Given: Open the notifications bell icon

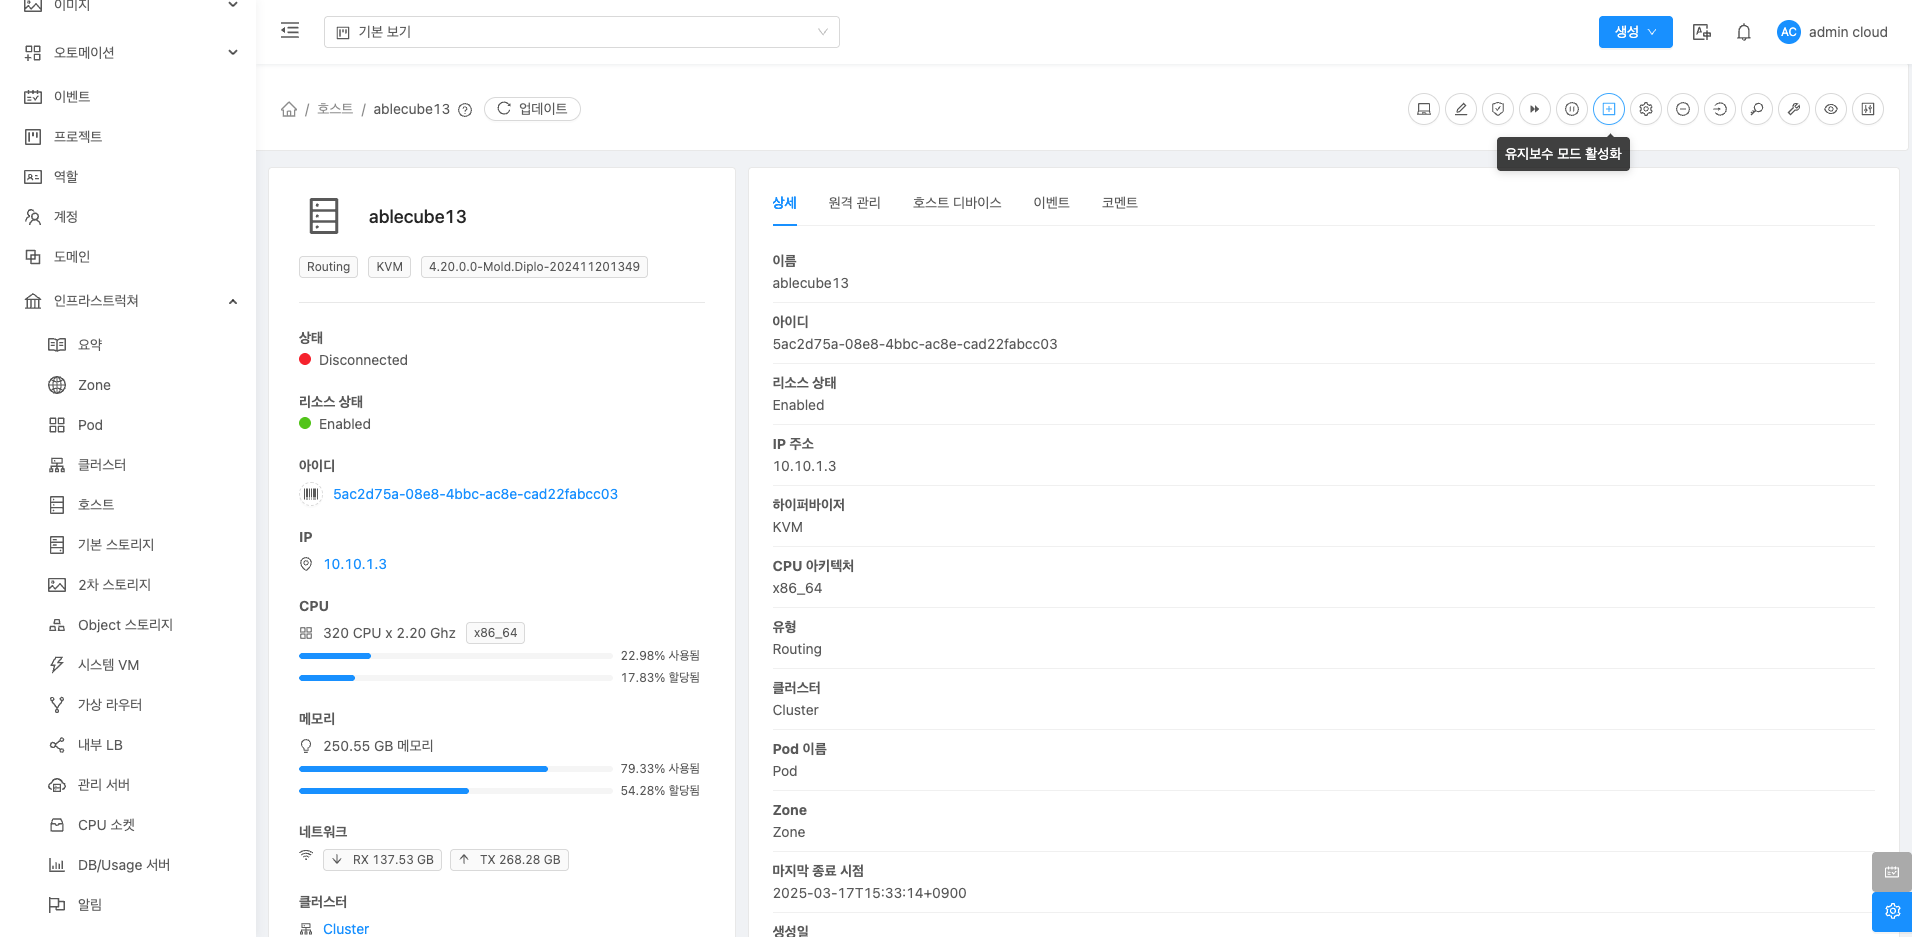Looking at the screenshot, I should pos(1743,32).
